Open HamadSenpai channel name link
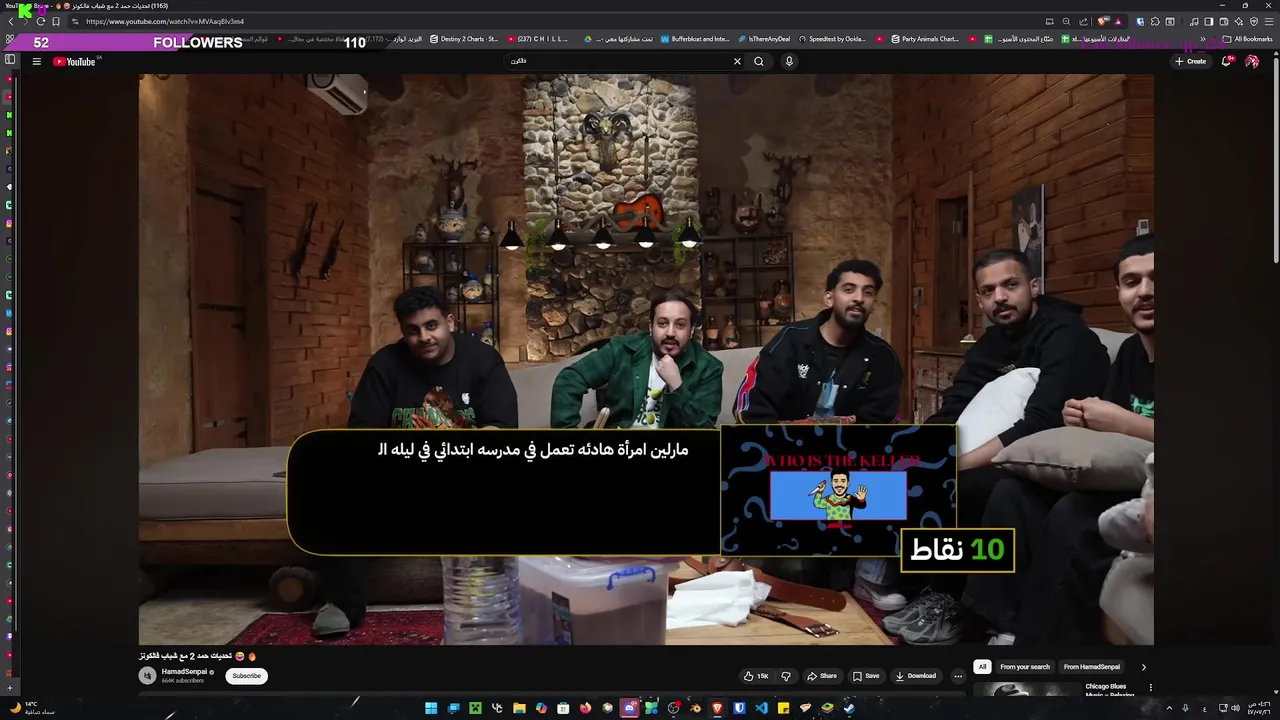This screenshot has width=1280, height=720. pos(184,672)
